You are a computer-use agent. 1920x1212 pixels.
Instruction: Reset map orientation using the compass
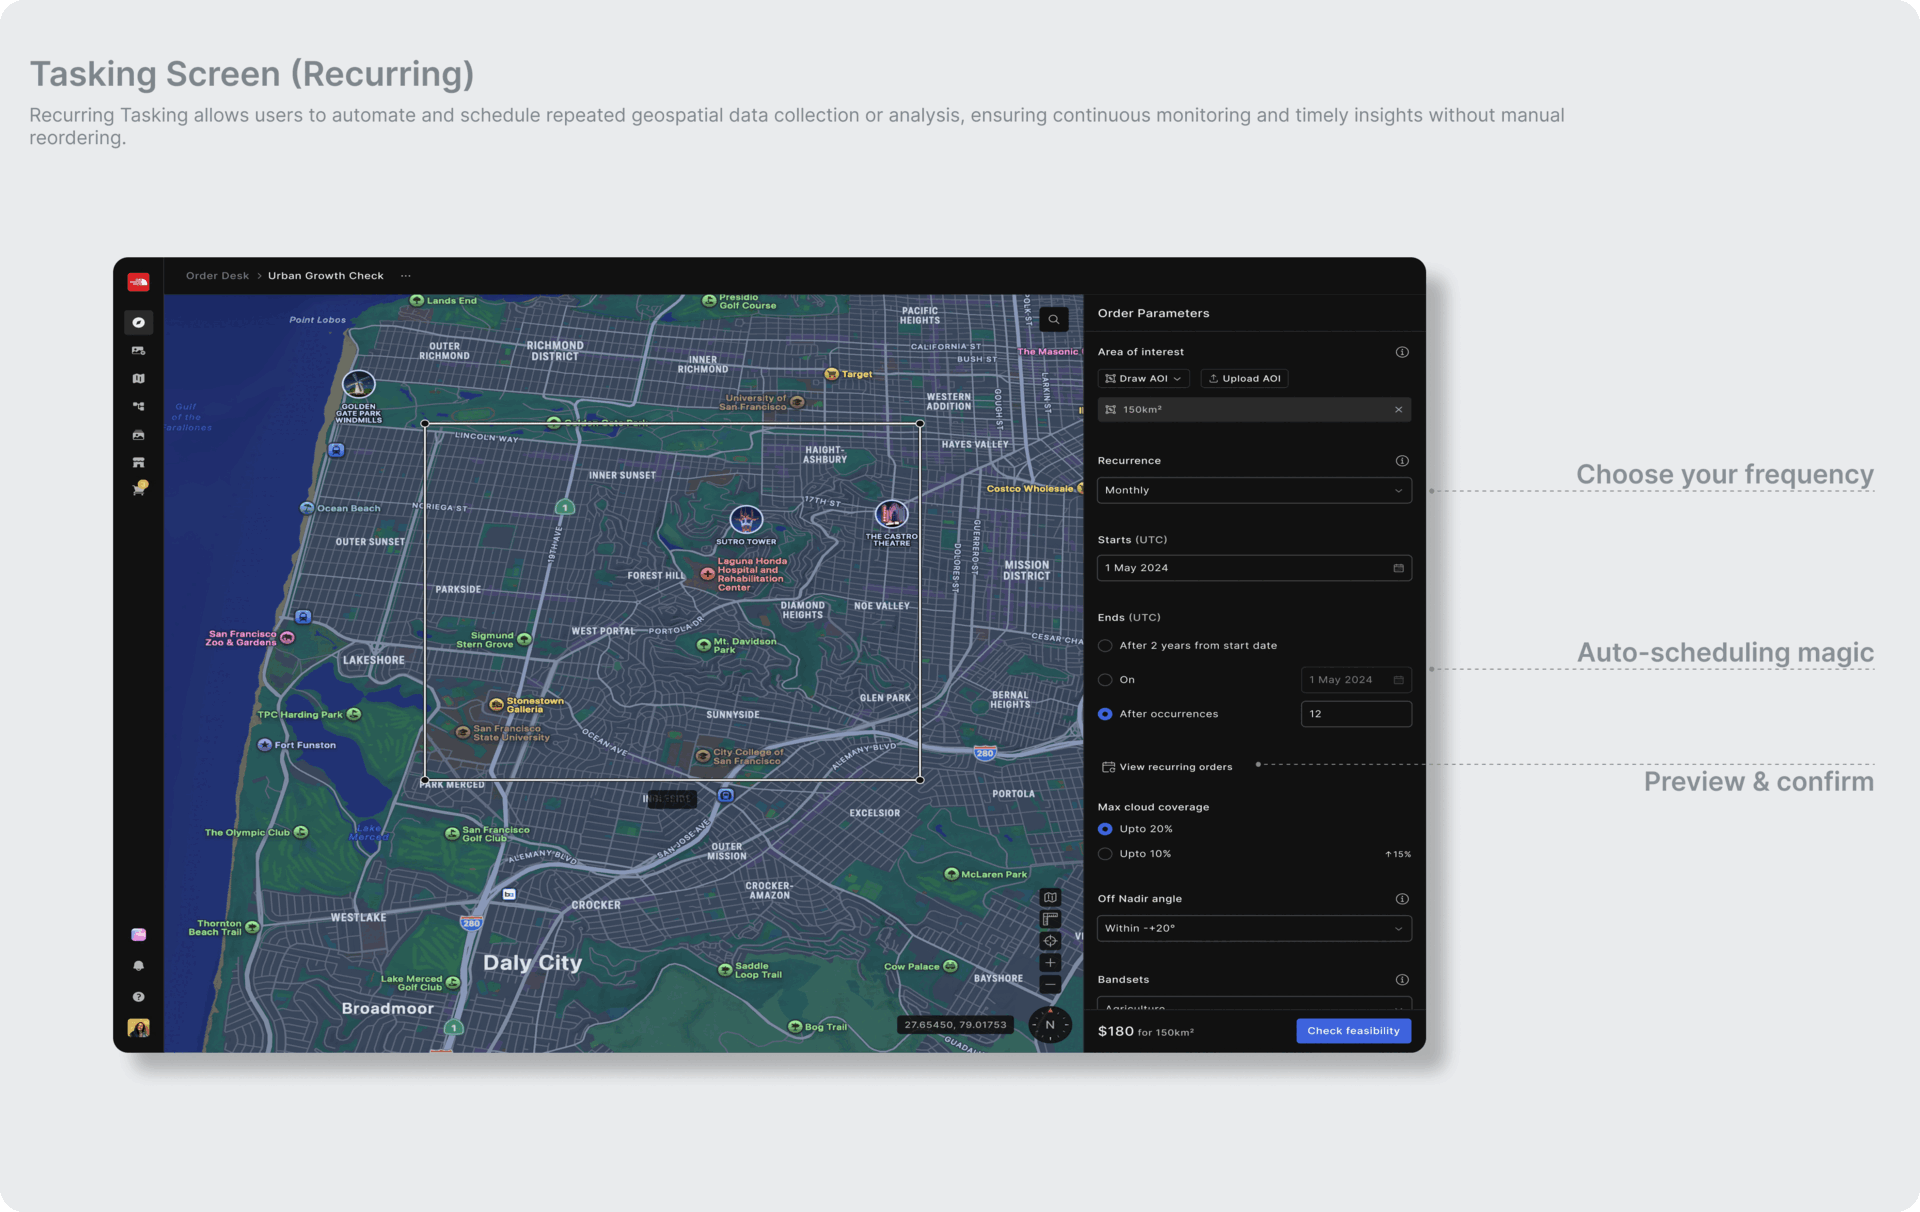(1050, 1025)
